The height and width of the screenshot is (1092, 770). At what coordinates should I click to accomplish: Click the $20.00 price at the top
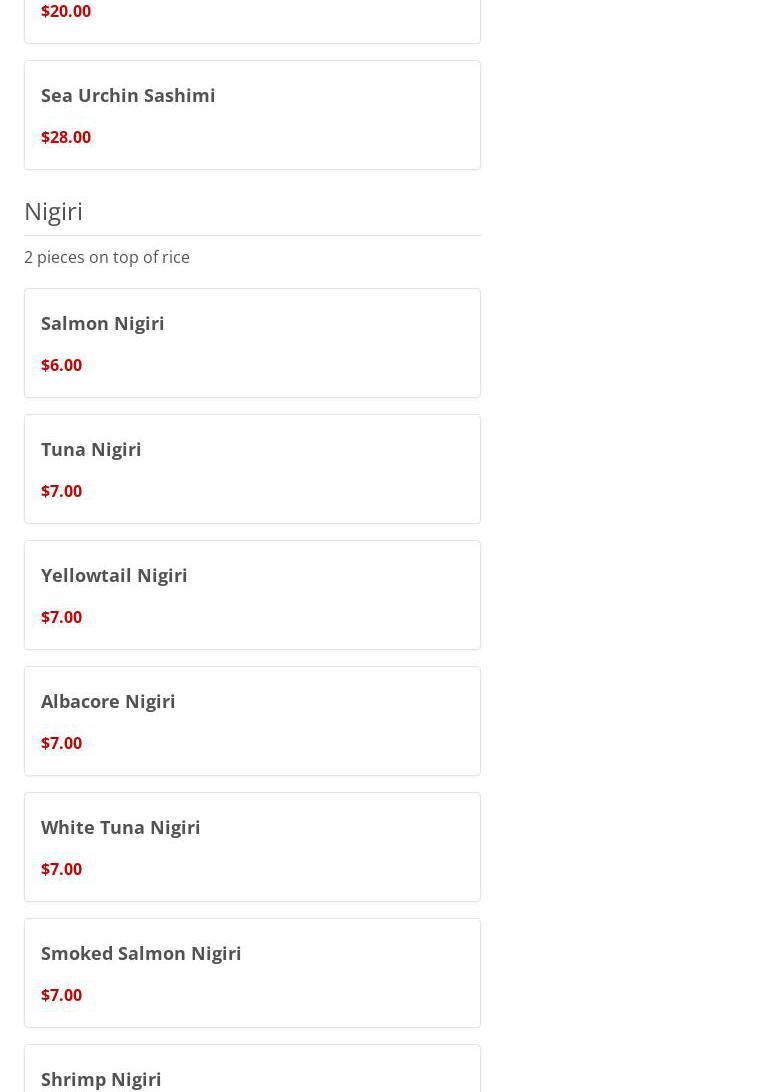66,11
